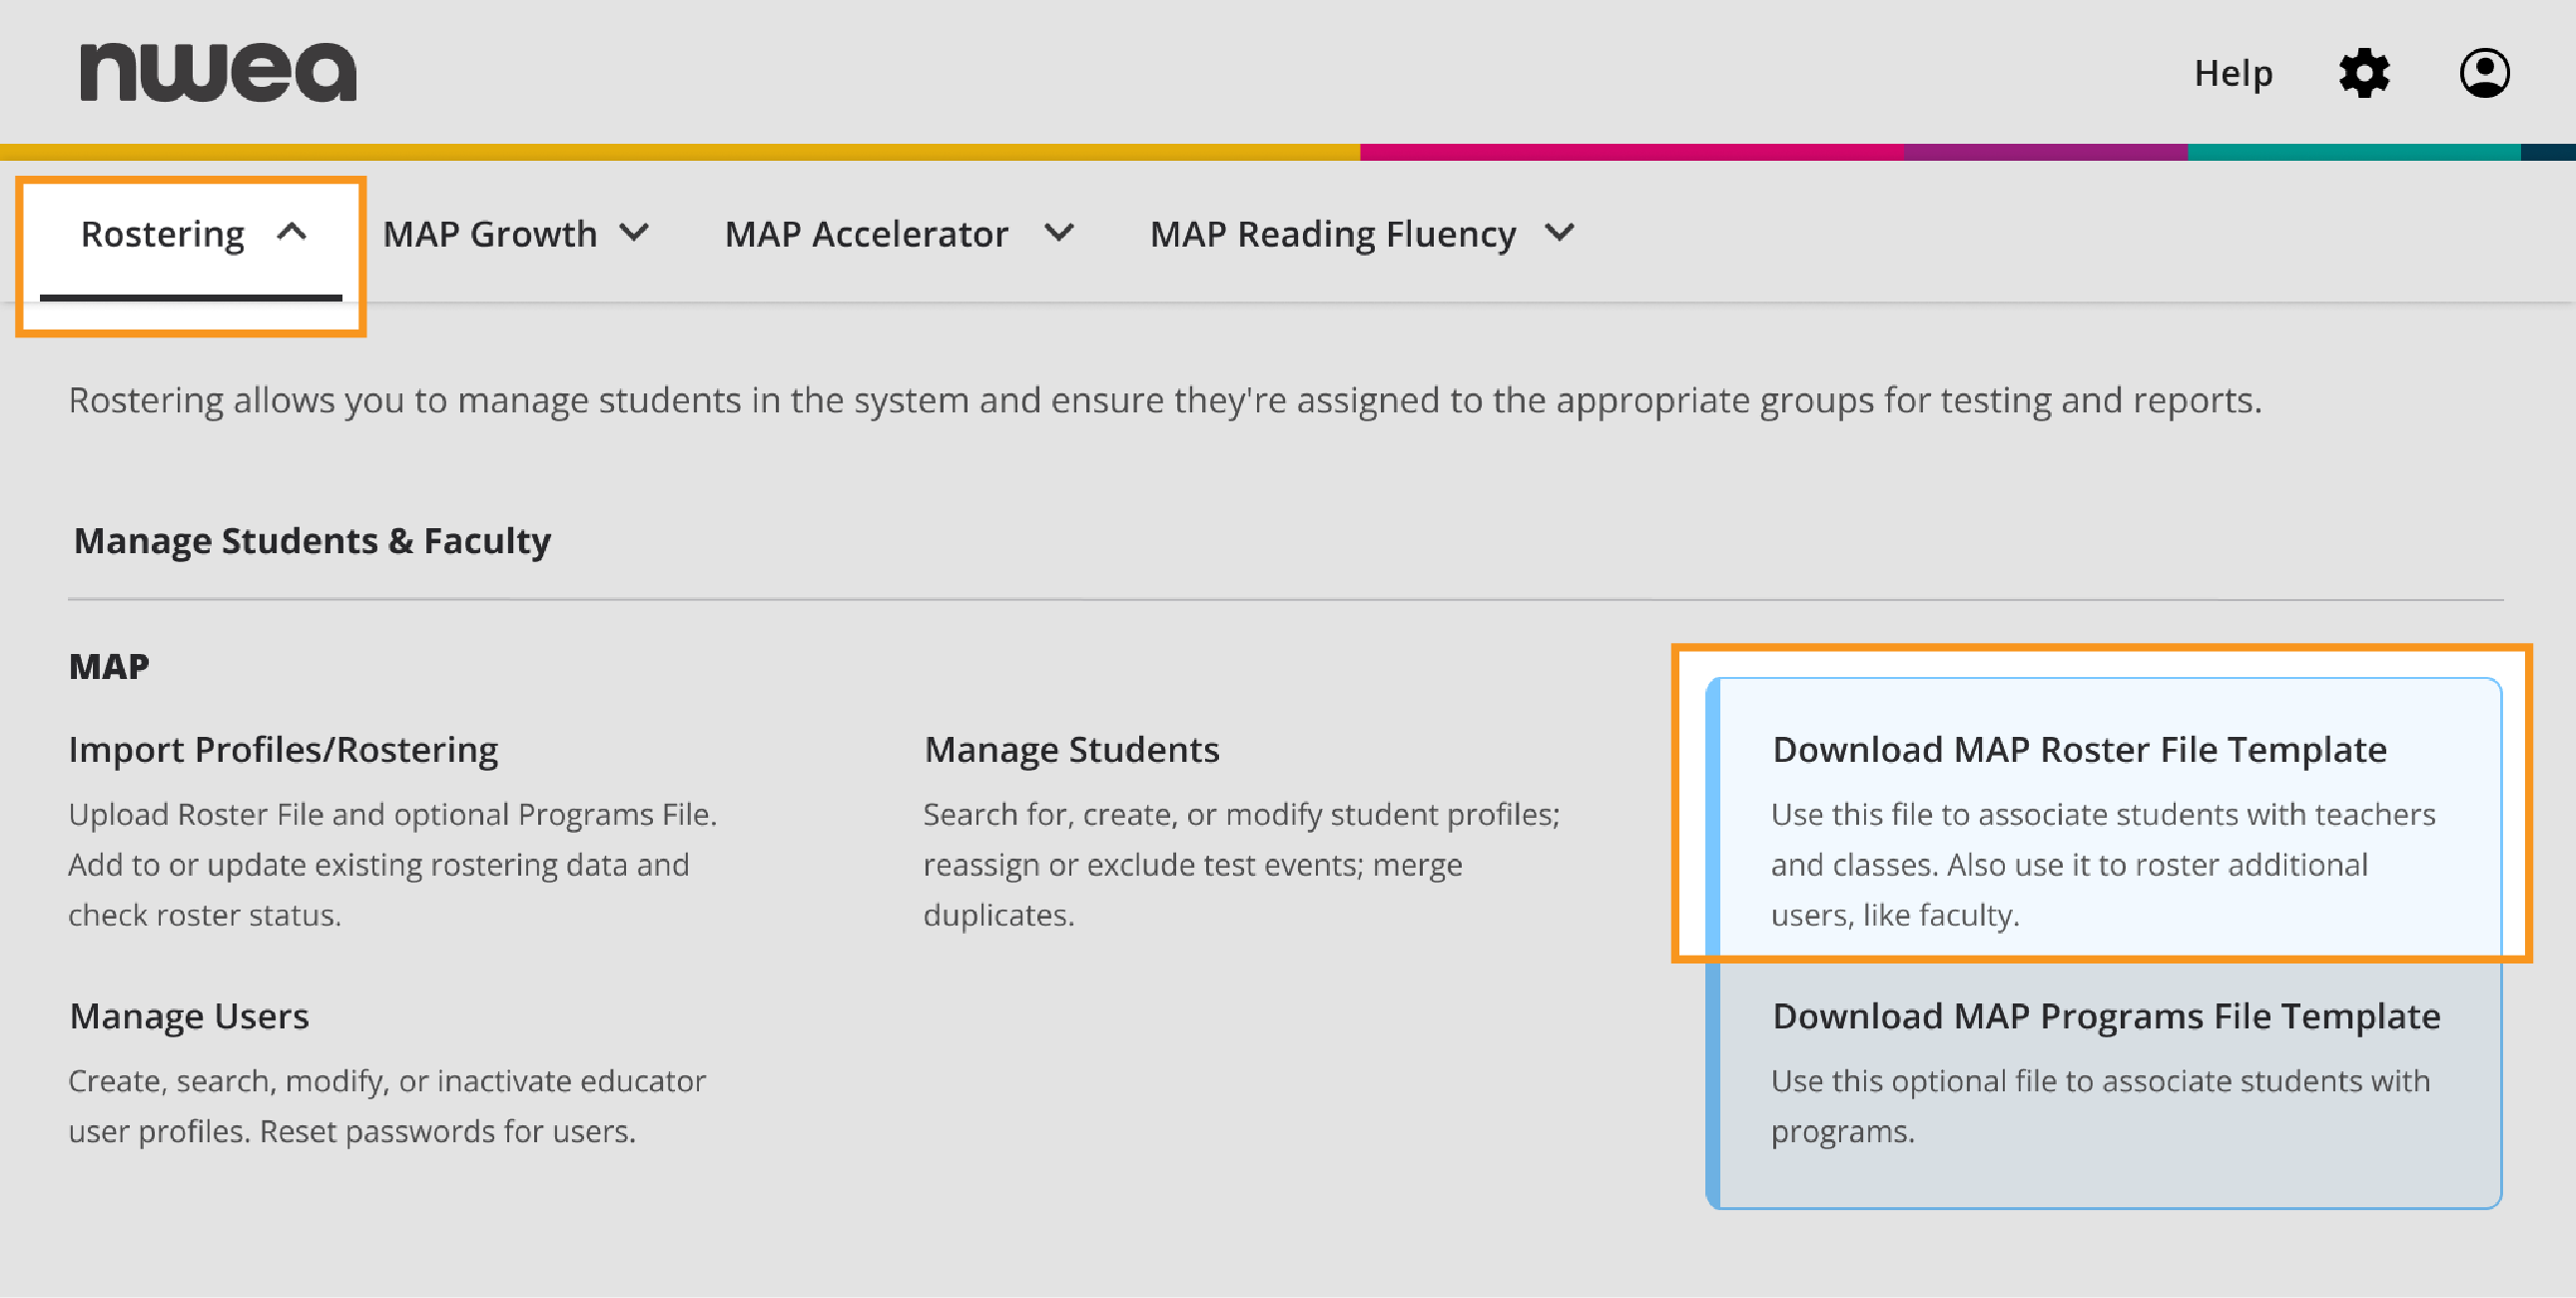Open Import Profiles/Rostering
2576x1298 pixels.
pos(283,749)
